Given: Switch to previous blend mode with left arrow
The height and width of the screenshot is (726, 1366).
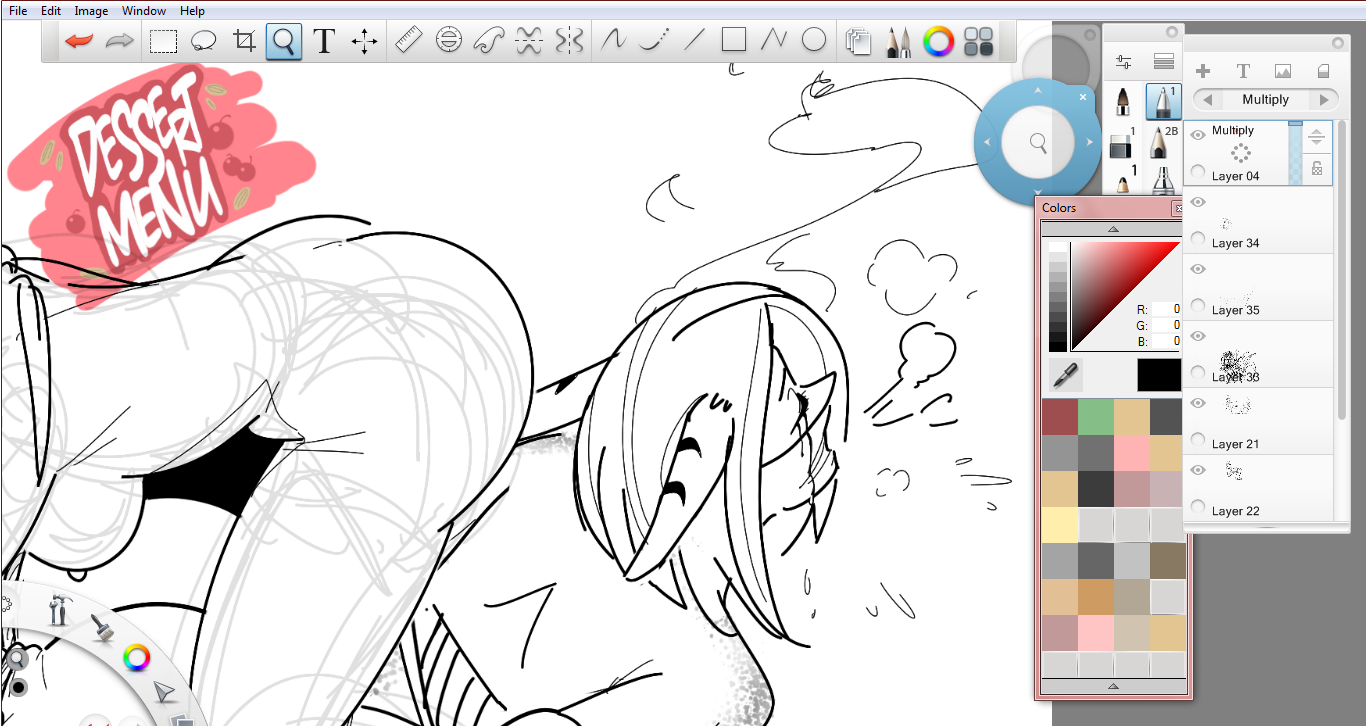Looking at the screenshot, I should (1208, 99).
